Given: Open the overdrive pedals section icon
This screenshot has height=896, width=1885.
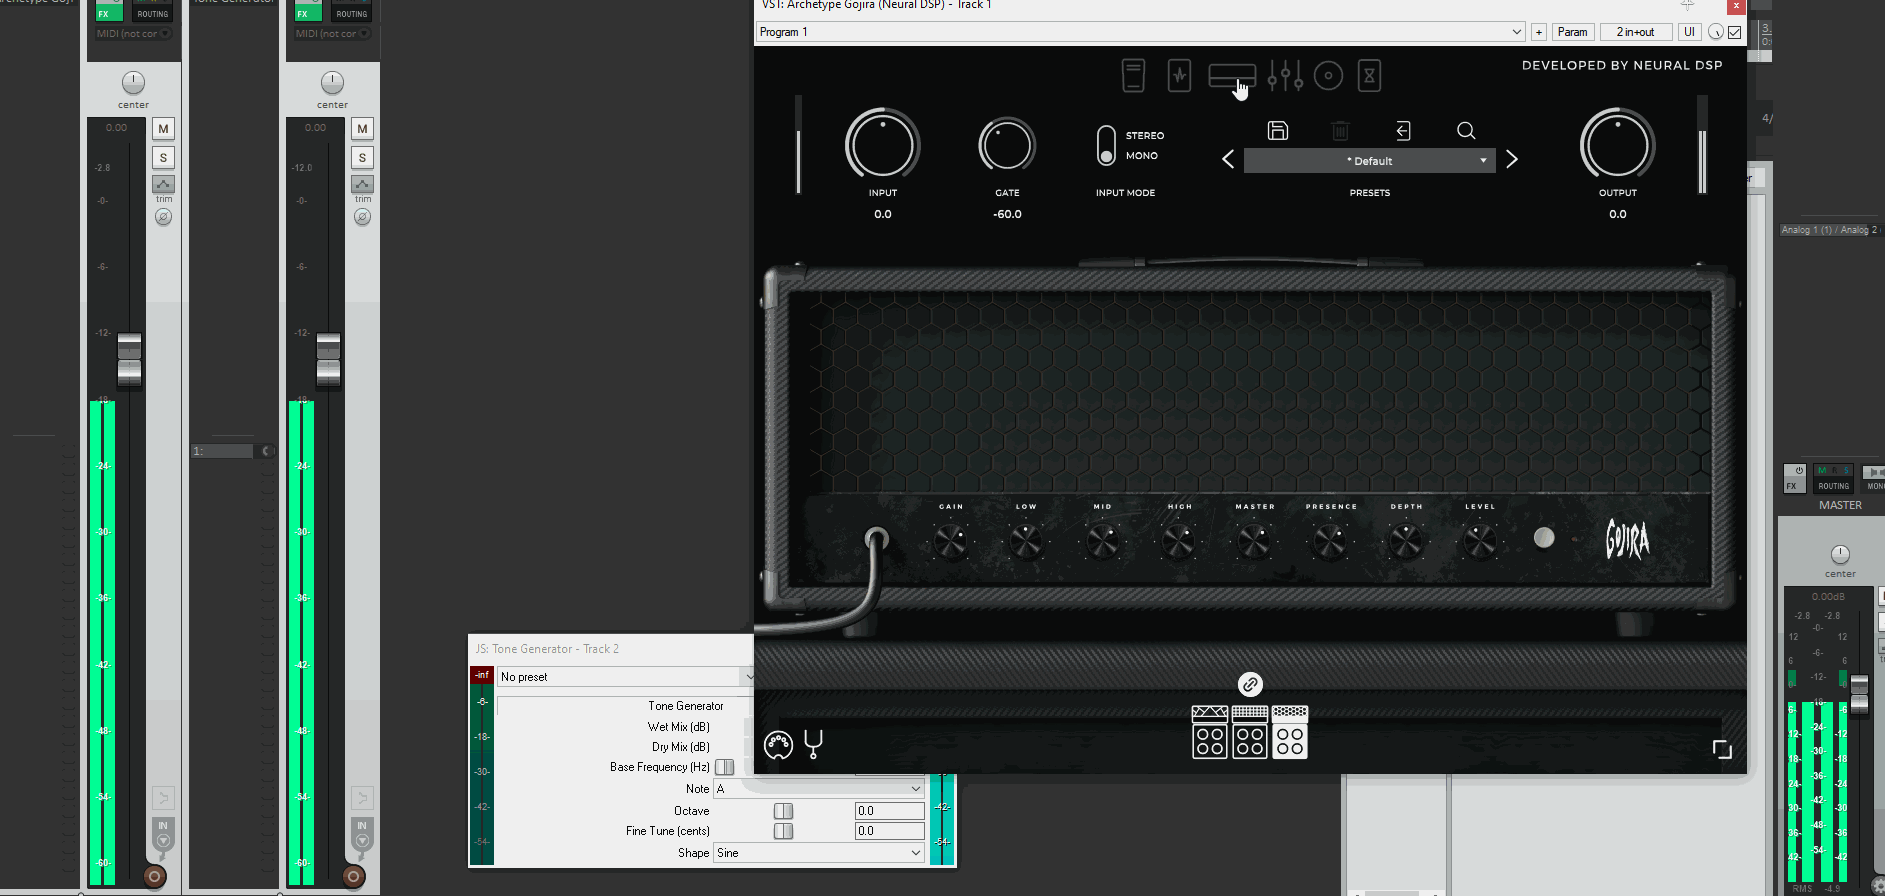Looking at the screenshot, I should pos(1180,76).
